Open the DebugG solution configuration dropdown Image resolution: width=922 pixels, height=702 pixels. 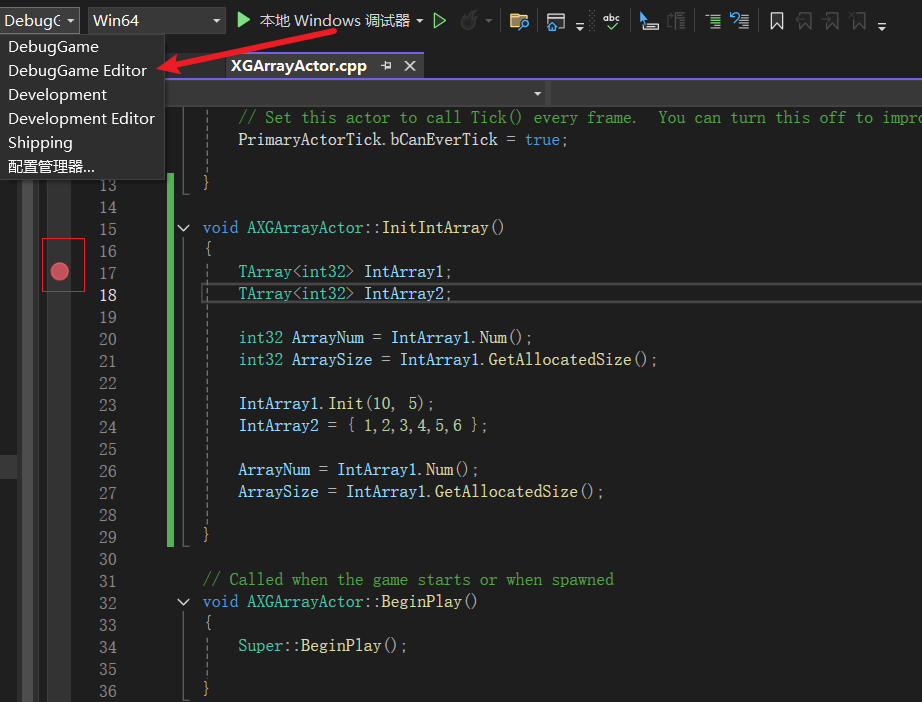(40, 21)
